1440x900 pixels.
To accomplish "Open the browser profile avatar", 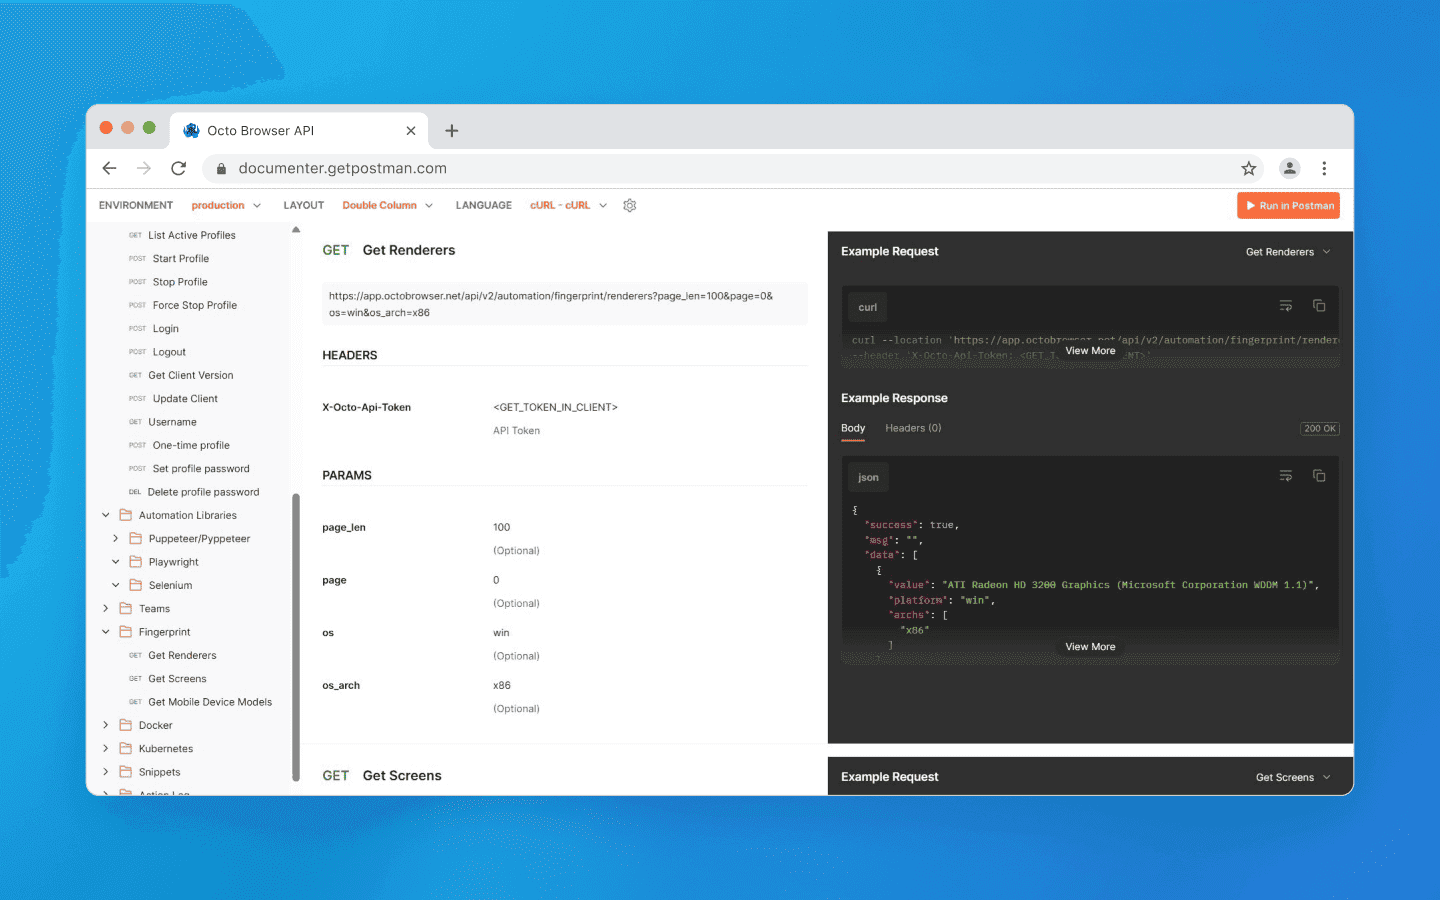I will 1290,168.
